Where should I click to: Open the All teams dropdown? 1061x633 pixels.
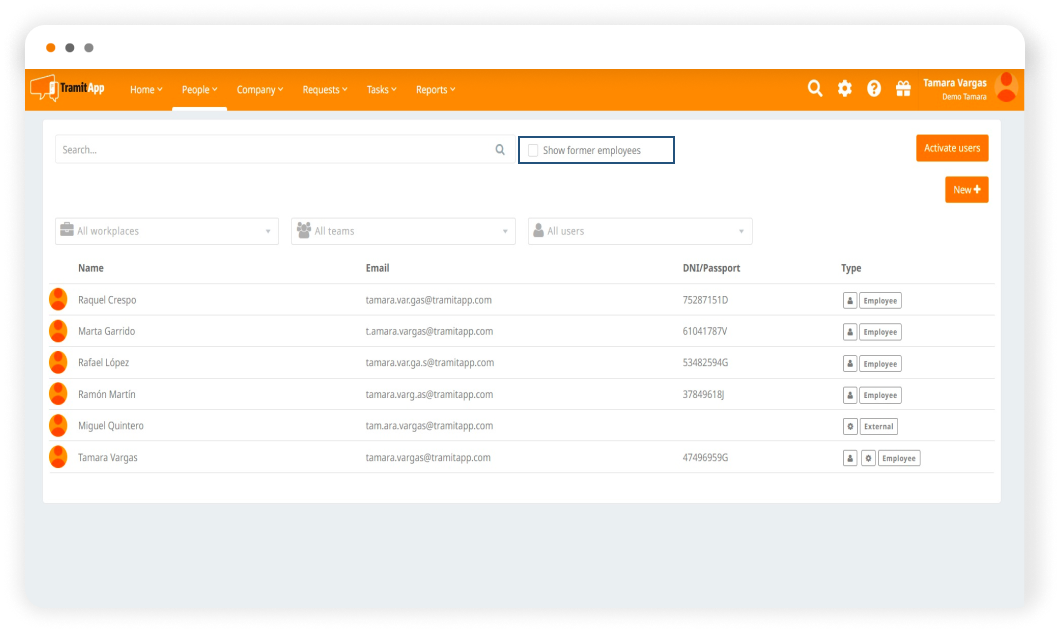tap(403, 231)
